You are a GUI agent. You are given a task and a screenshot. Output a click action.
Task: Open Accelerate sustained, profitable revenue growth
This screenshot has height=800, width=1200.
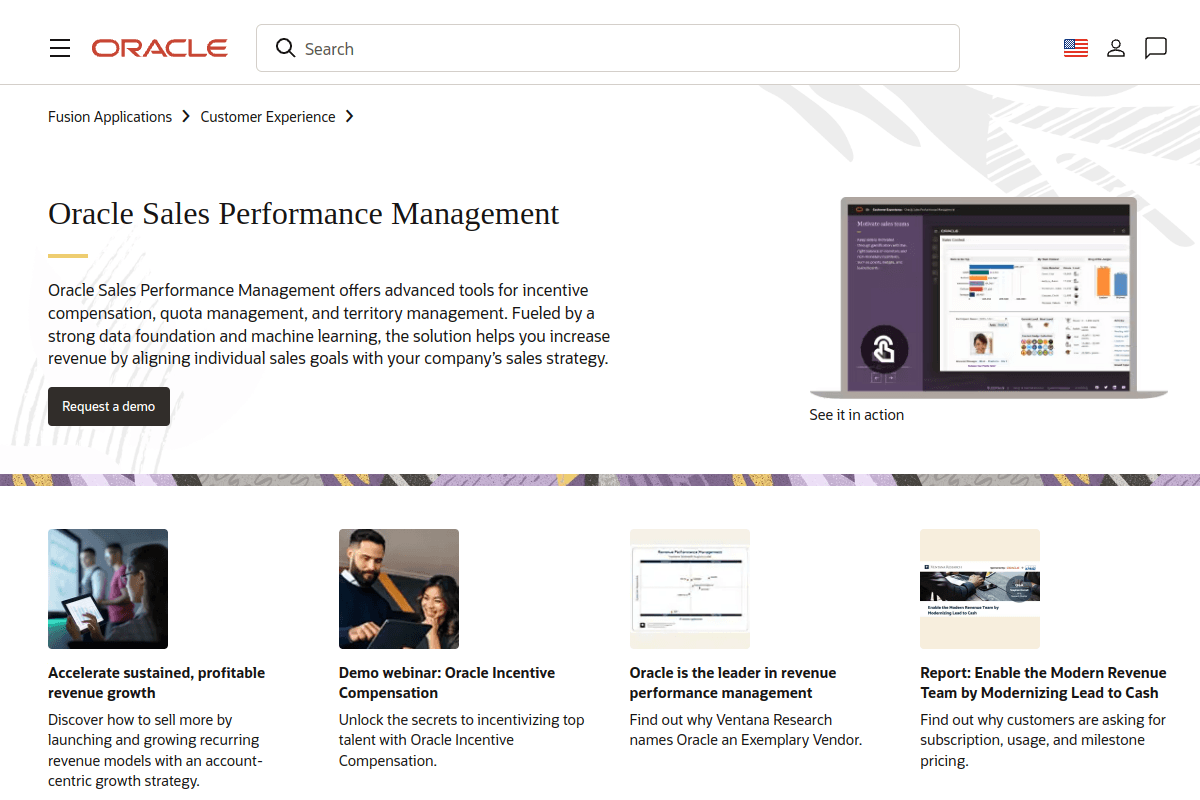click(157, 683)
